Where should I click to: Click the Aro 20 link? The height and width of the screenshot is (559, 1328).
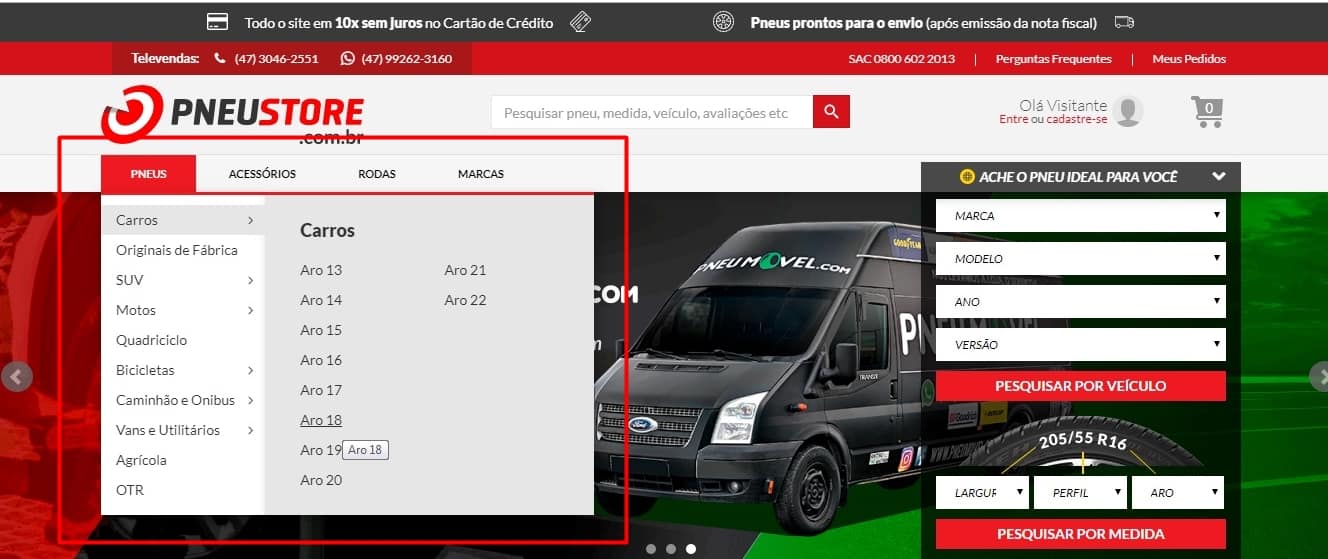[321, 480]
